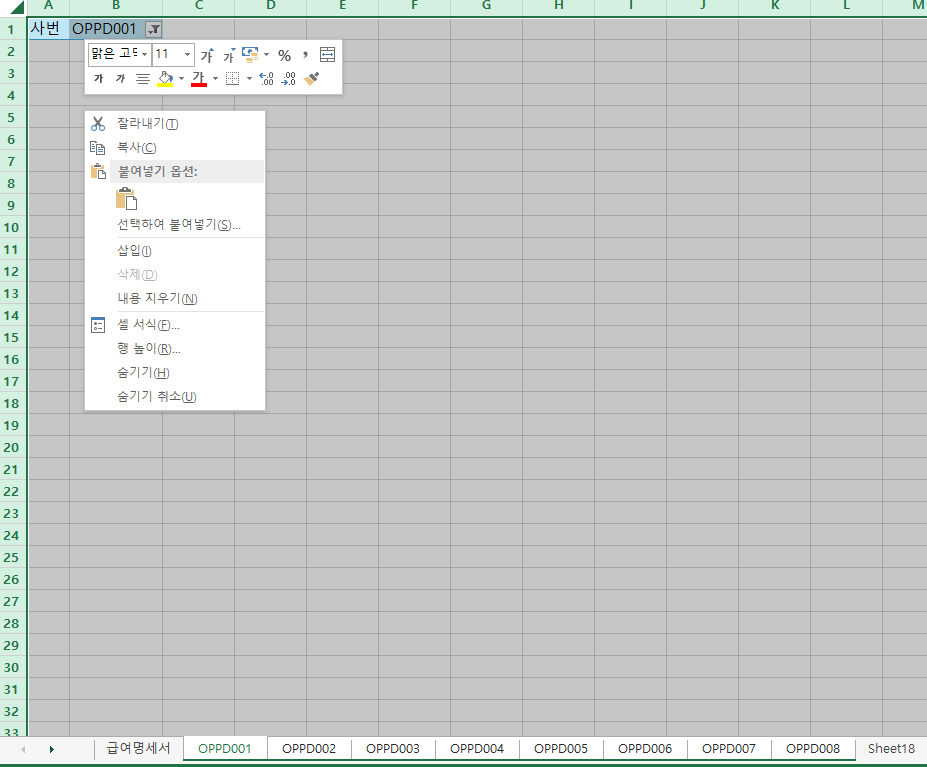Open the filter dropdown in cell B1
The width and height of the screenshot is (927, 767).
click(153, 29)
